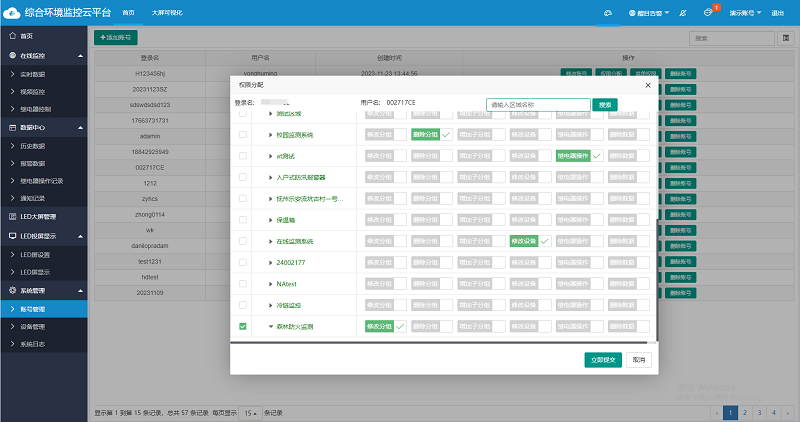Enable 继电器操作 for 冷链监控
The width and height of the screenshot is (800, 422).
tap(579, 305)
